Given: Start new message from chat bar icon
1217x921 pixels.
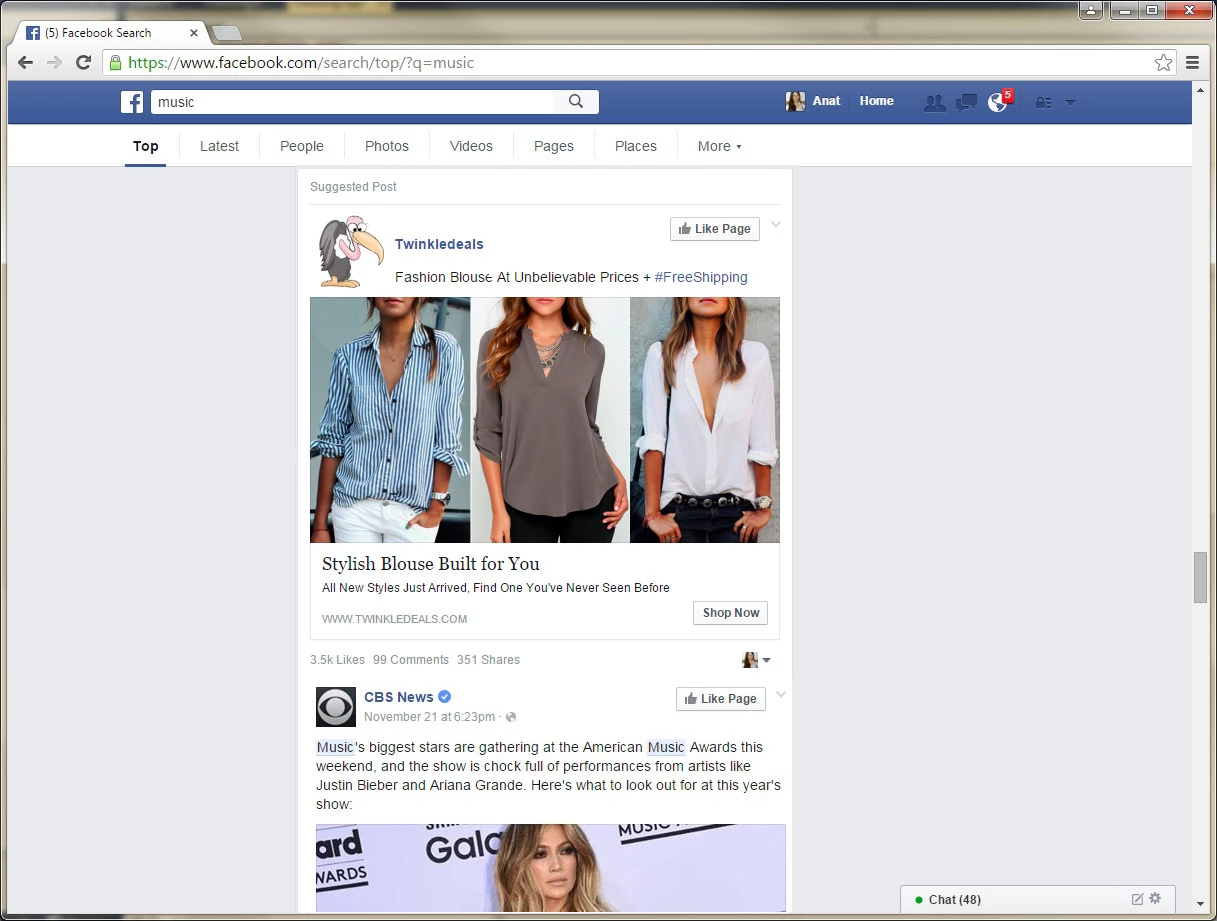Looking at the screenshot, I should [x=1137, y=899].
